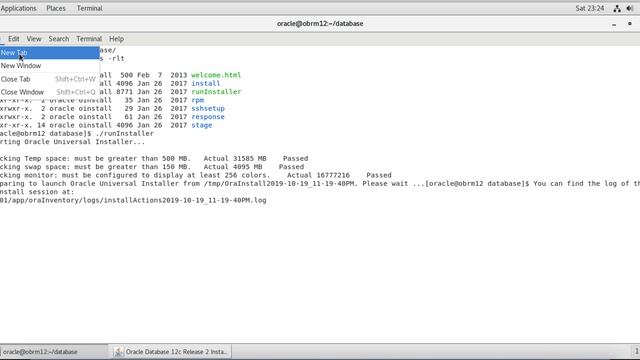Viewport: 640px width, 360px height.
Task: Click the rpm directory name
Action: [x=198, y=100]
